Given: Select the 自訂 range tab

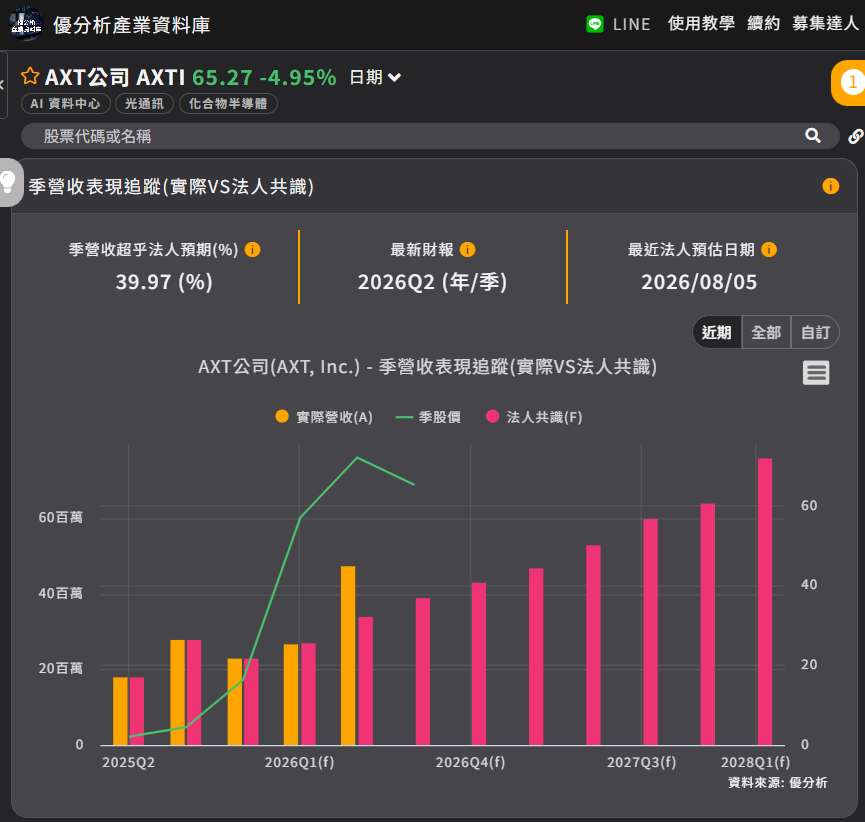Looking at the screenshot, I should click(x=815, y=332).
